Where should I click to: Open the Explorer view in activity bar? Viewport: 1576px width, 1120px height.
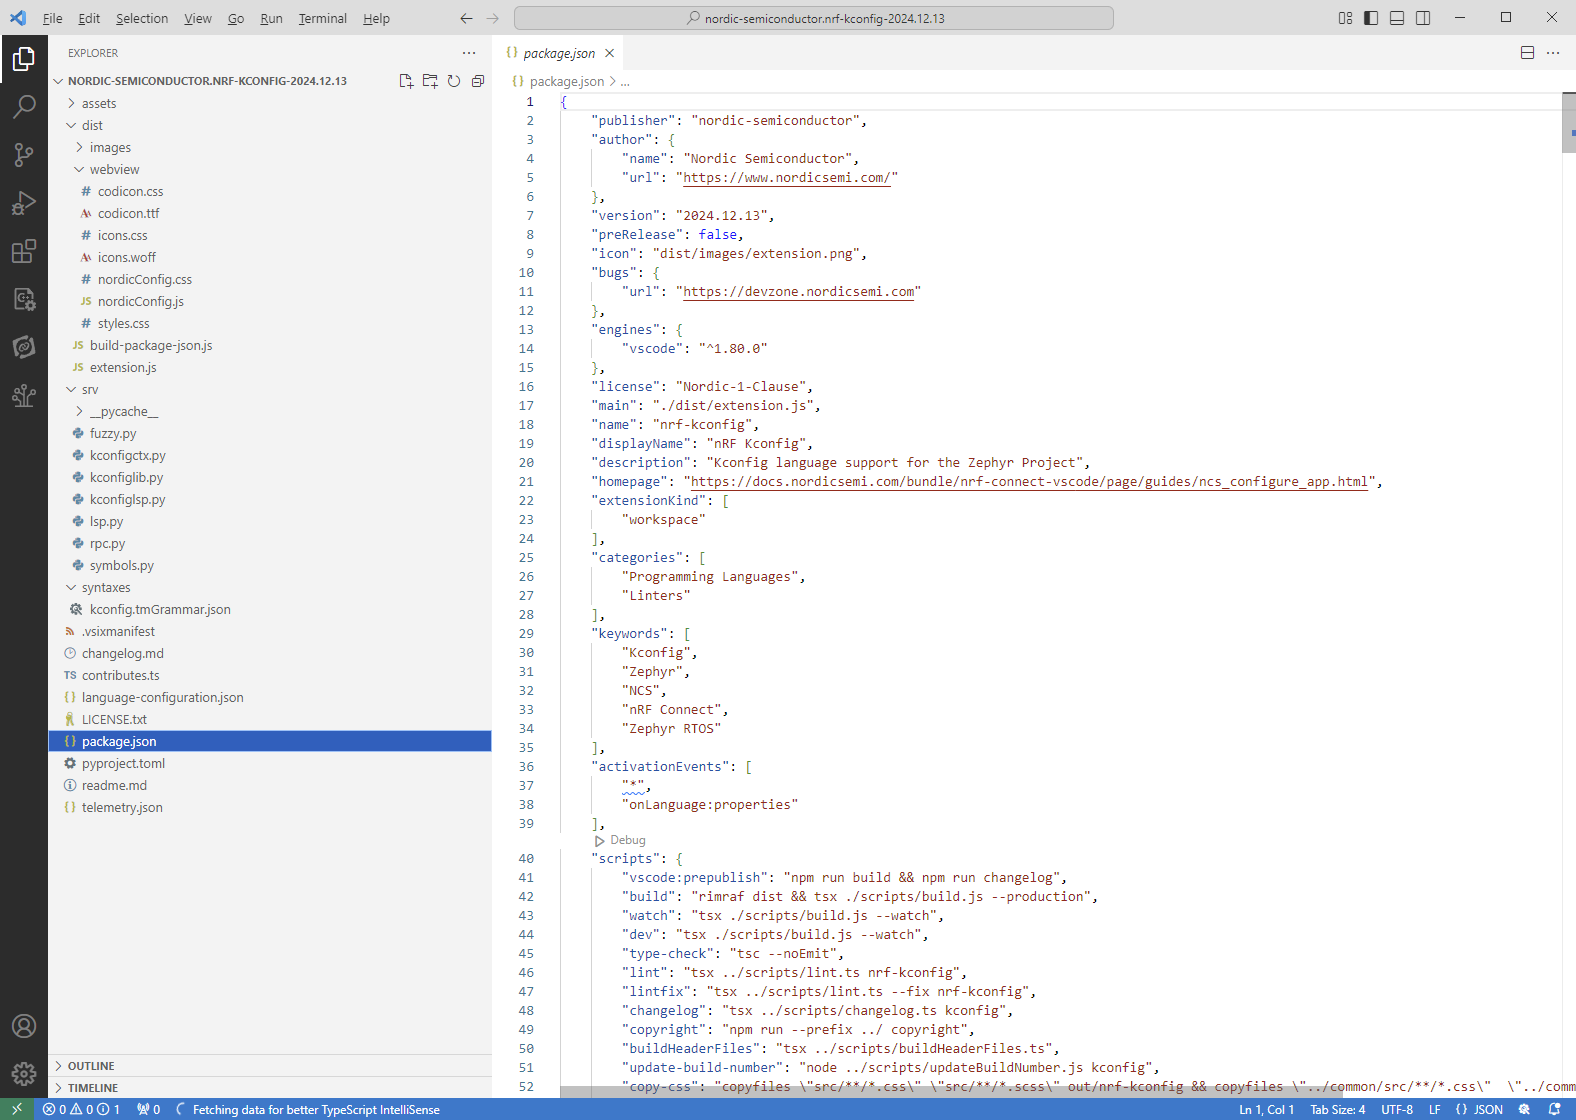click(x=24, y=59)
